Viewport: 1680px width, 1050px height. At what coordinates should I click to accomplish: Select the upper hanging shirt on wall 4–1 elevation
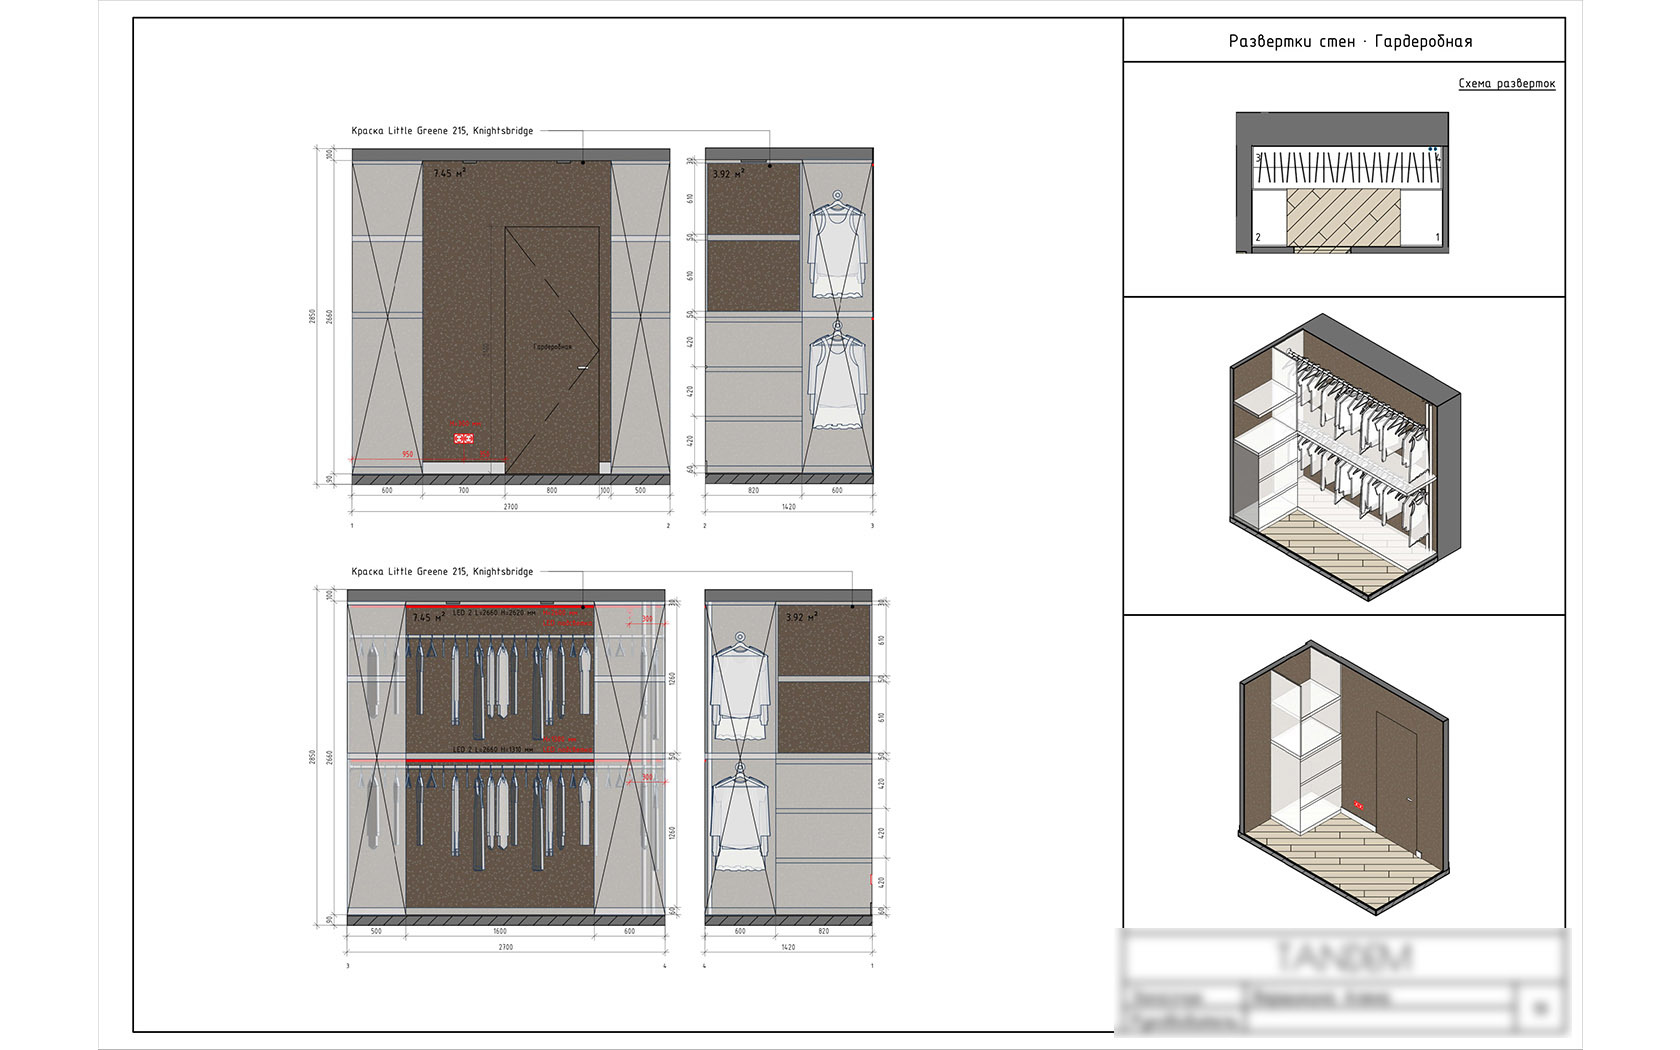tap(740, 686)
